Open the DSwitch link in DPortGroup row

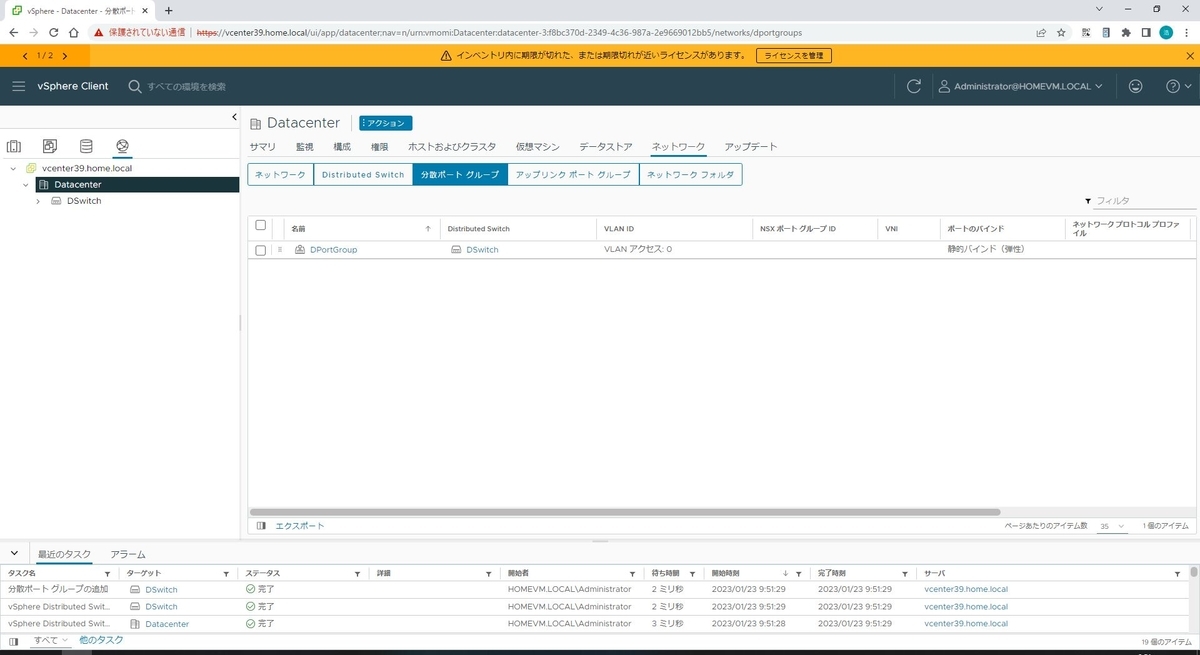click(x=482, y=250)
